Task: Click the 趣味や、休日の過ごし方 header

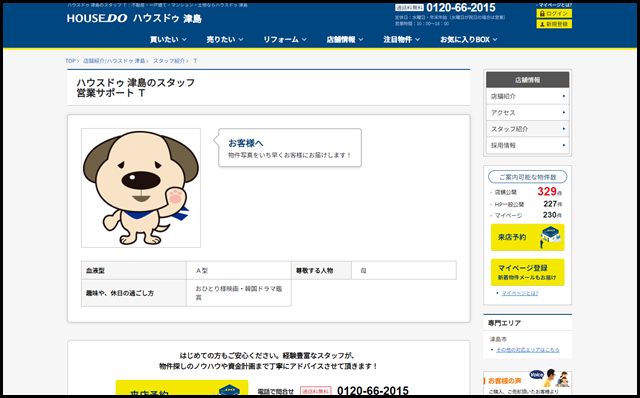Action: pos(134,293)
